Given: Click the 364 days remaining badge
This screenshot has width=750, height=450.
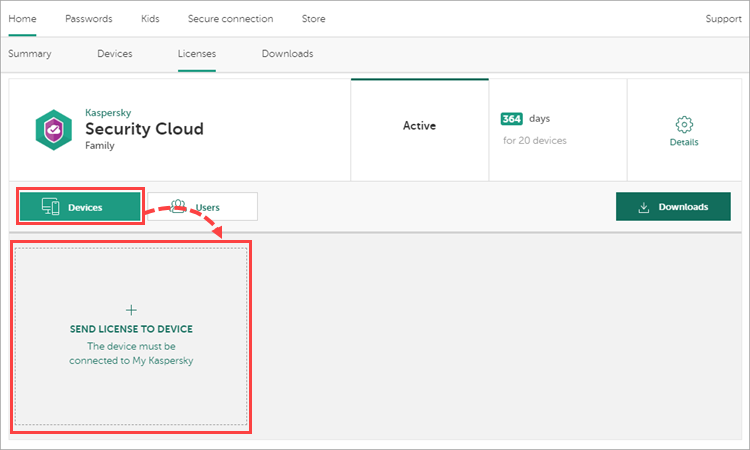Looking at the screenshot, I should point(511,119).
